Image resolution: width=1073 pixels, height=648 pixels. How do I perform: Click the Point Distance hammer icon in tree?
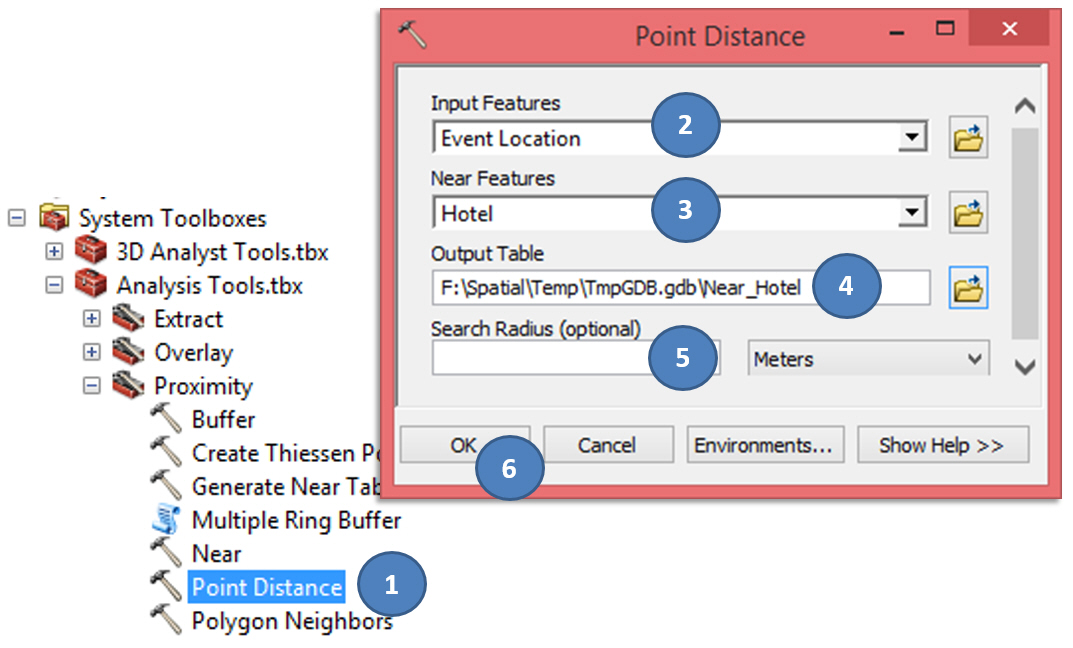coord(166,586)
